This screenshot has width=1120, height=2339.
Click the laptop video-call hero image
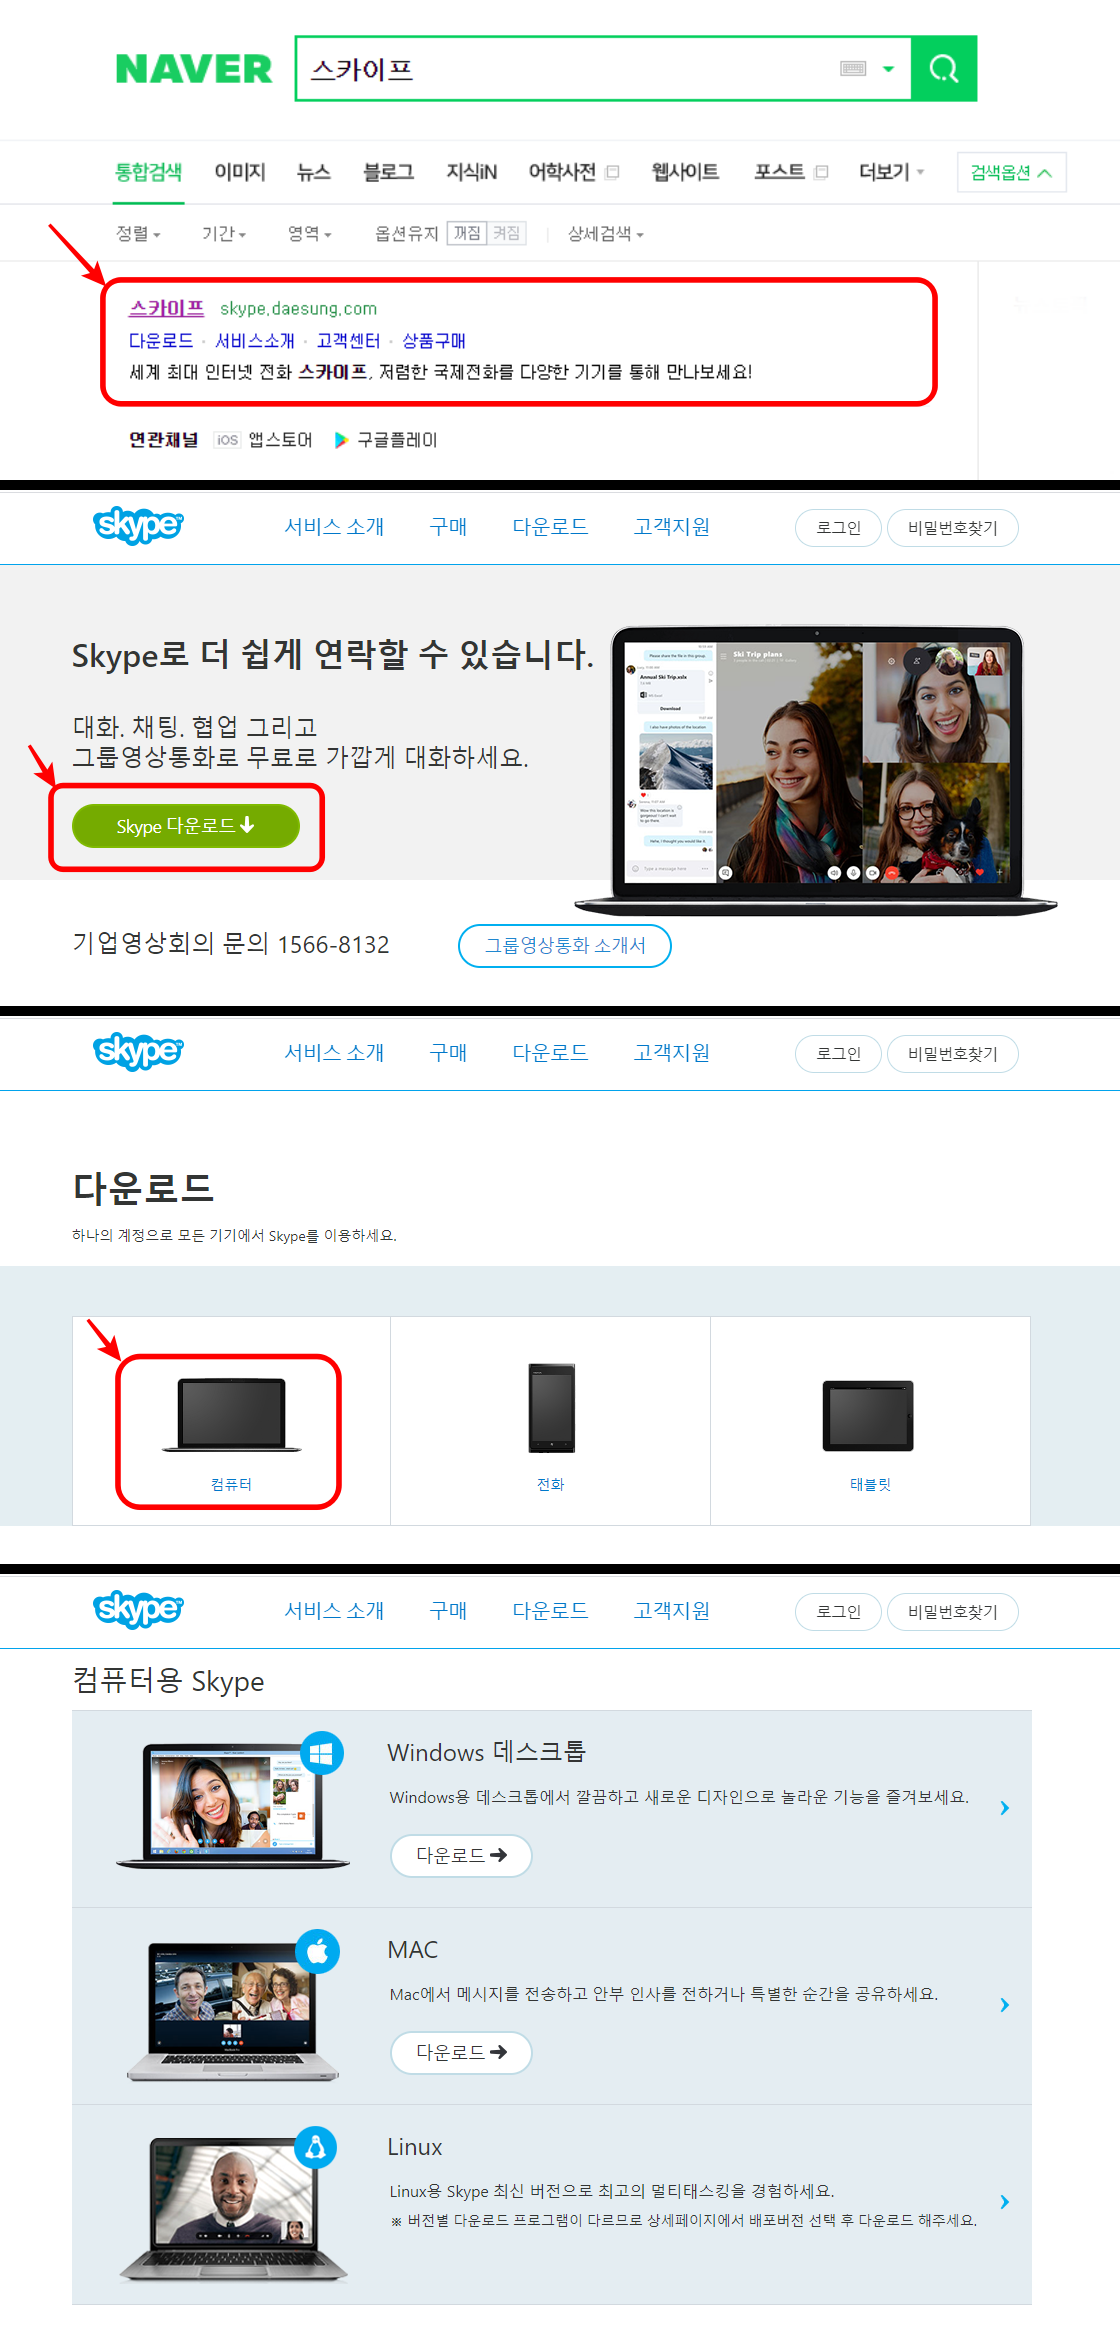coord(817,770)
